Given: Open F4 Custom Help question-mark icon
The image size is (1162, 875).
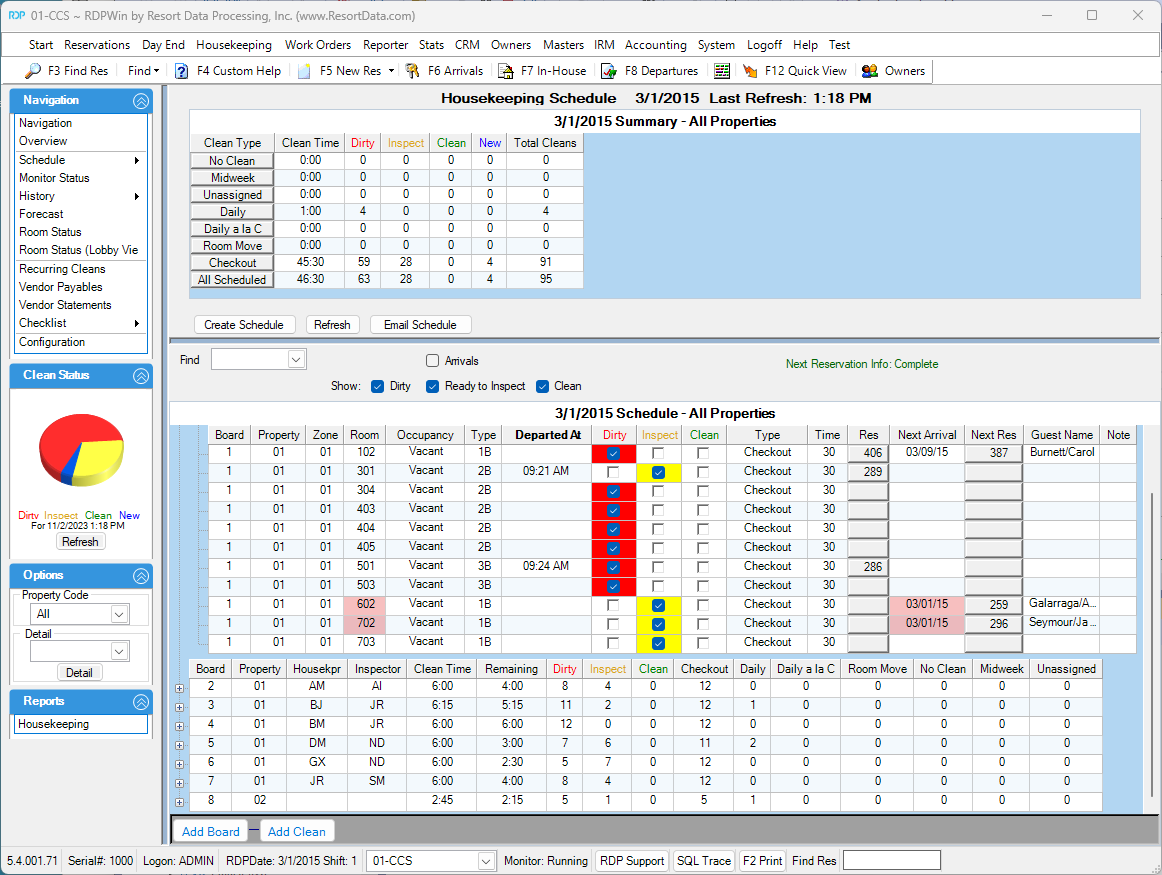Looking at the screenshot, I should 182,71.
